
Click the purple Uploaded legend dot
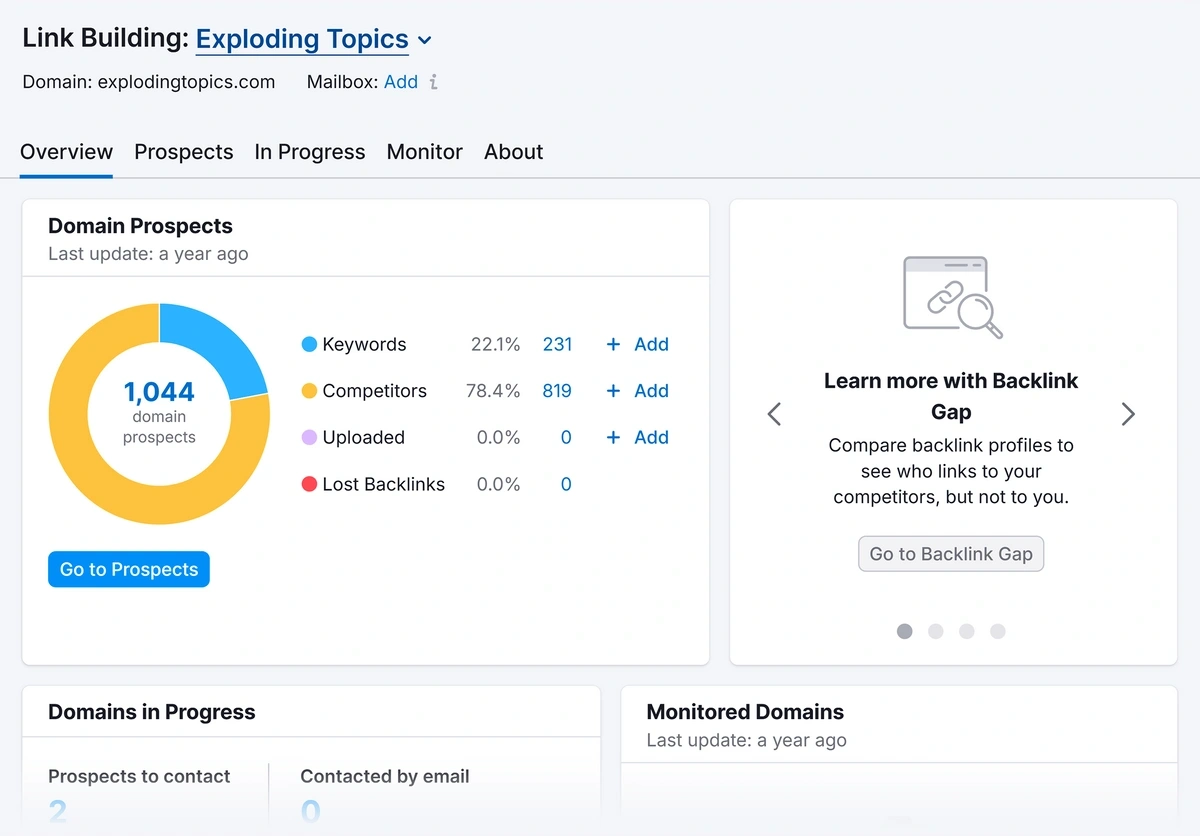[x=309, y=437]
